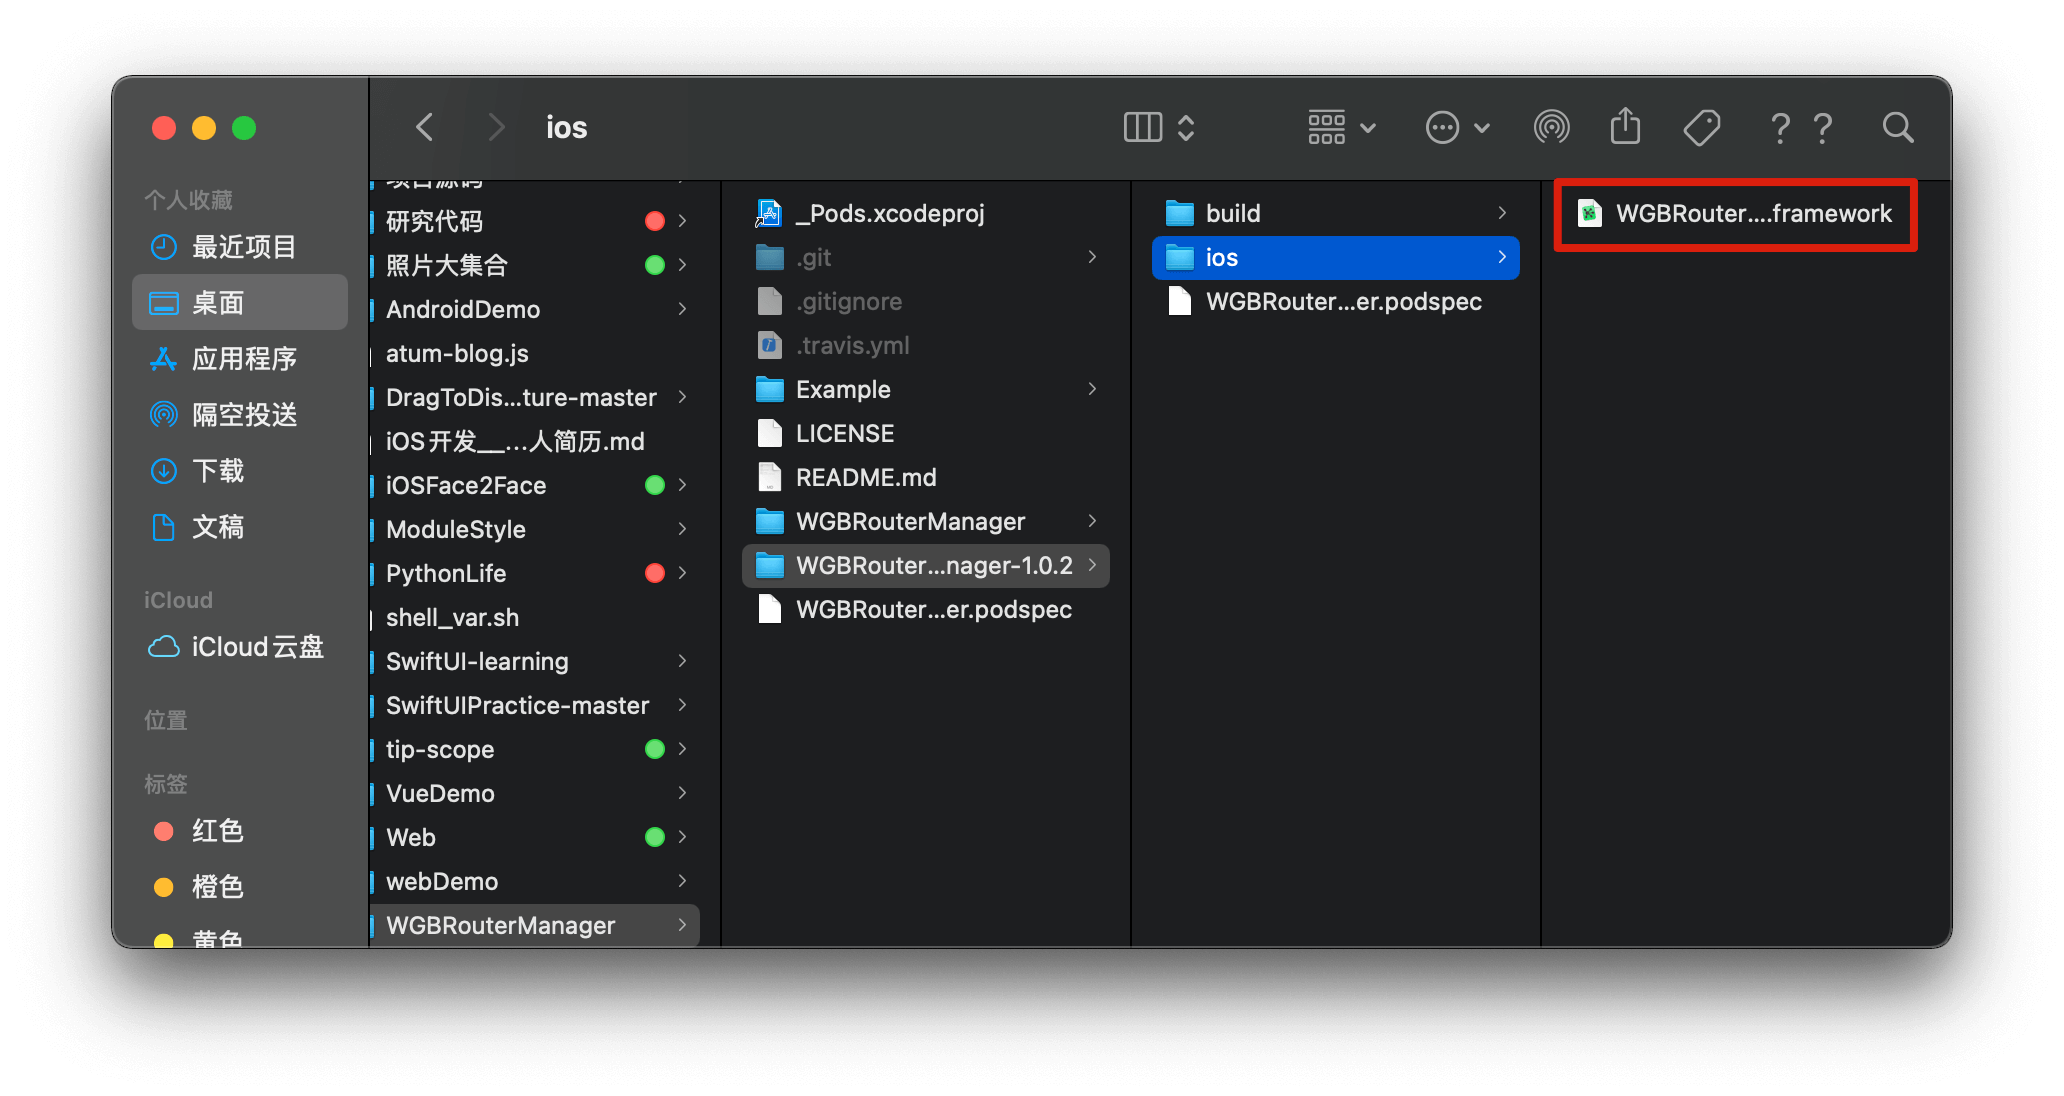Open the PythonLife folder
Viewport: 2064px width, 1096px height.
click(446, 574)
